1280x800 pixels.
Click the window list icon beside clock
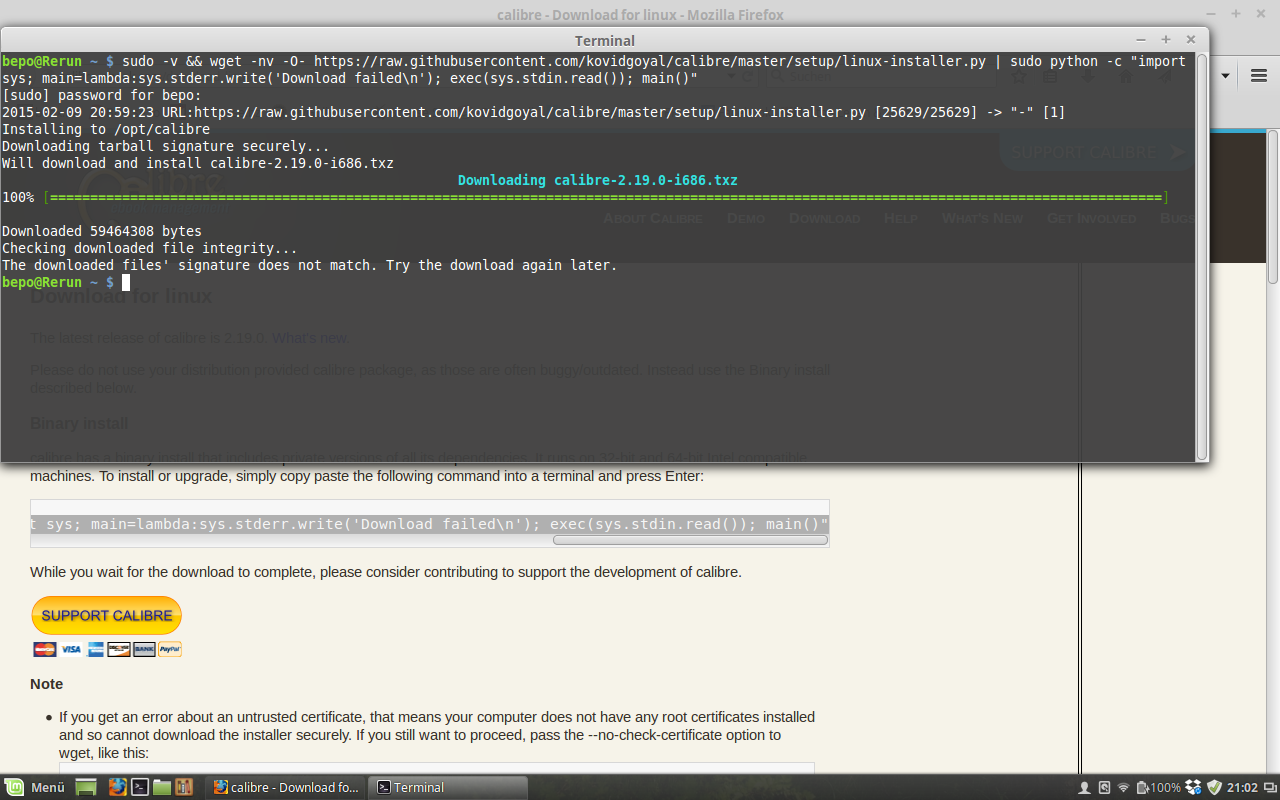[x=1268, y=788]
